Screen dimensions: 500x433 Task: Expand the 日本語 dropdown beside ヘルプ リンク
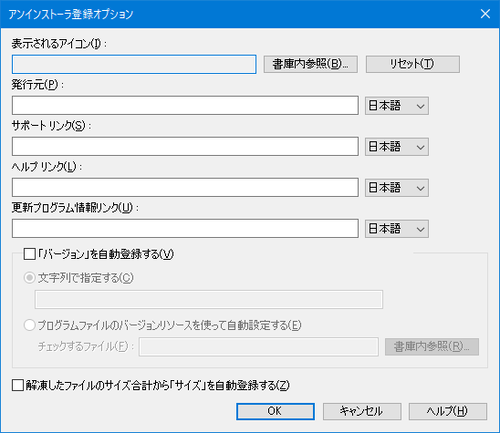pos(397,188)
